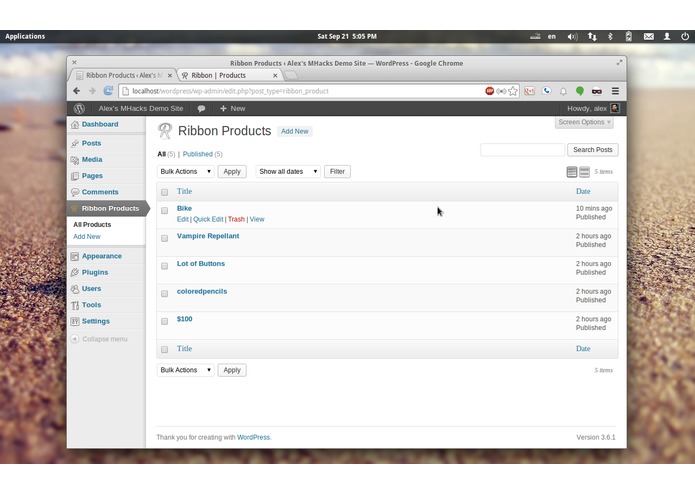Expand the Screen Options panel
695x494 pixels.
coord(584,122)
